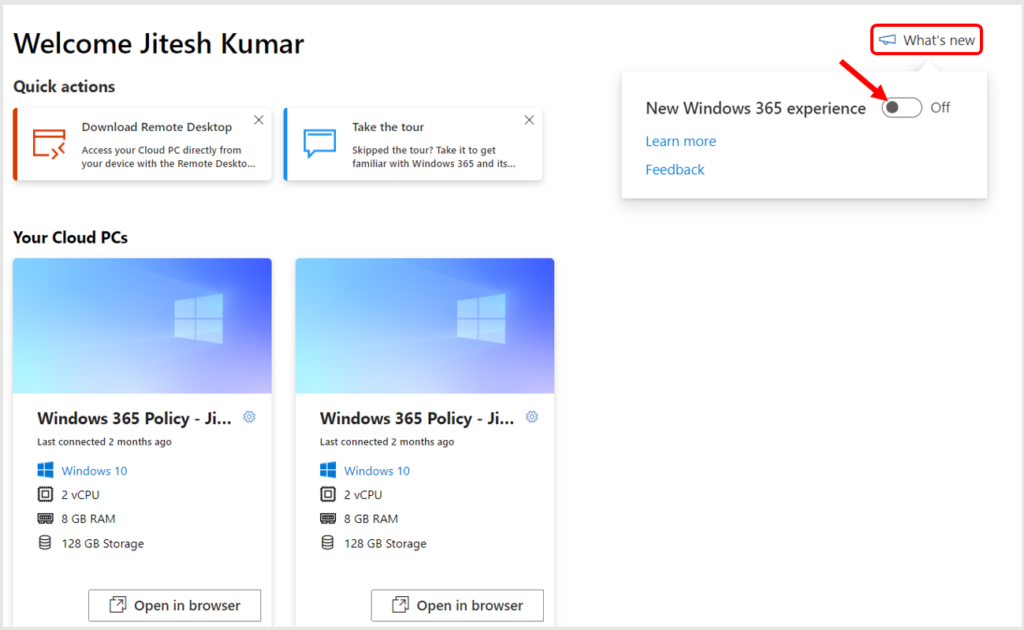Click the megaphone icon in What's new
The width and height of the screenshot is (1024, 630).
888,40
